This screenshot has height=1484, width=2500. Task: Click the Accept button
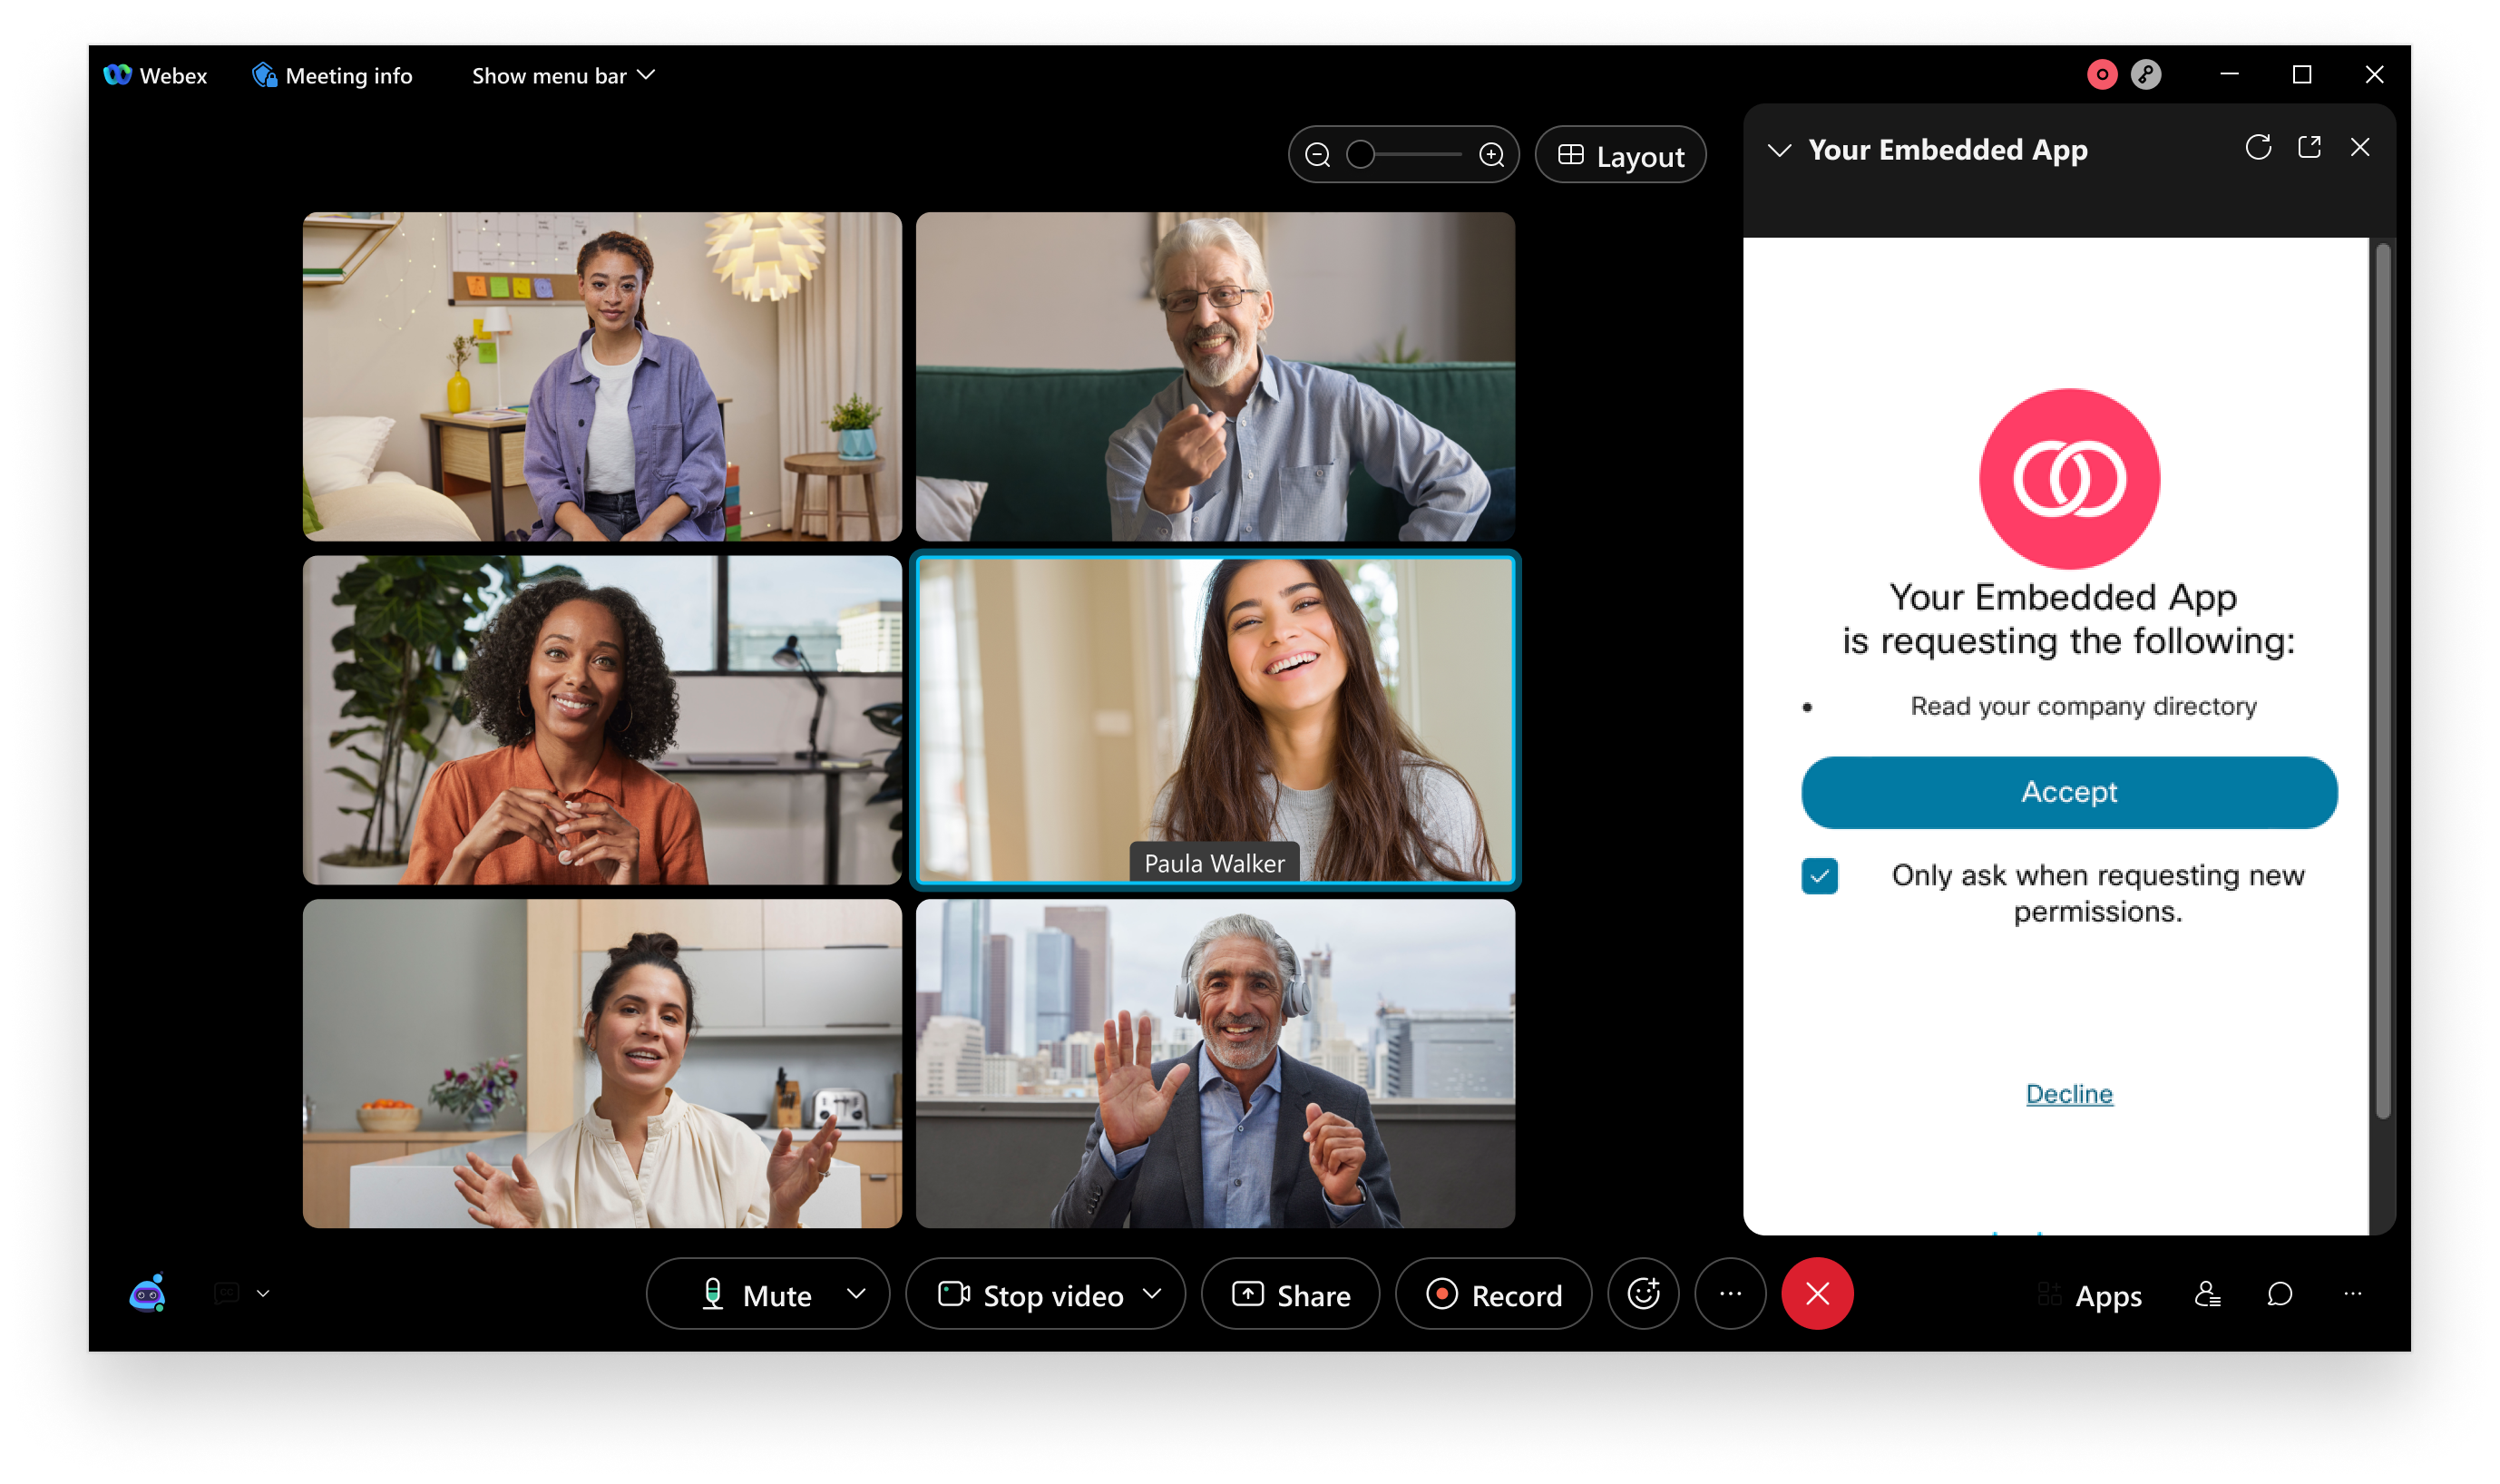(2069, 792)
